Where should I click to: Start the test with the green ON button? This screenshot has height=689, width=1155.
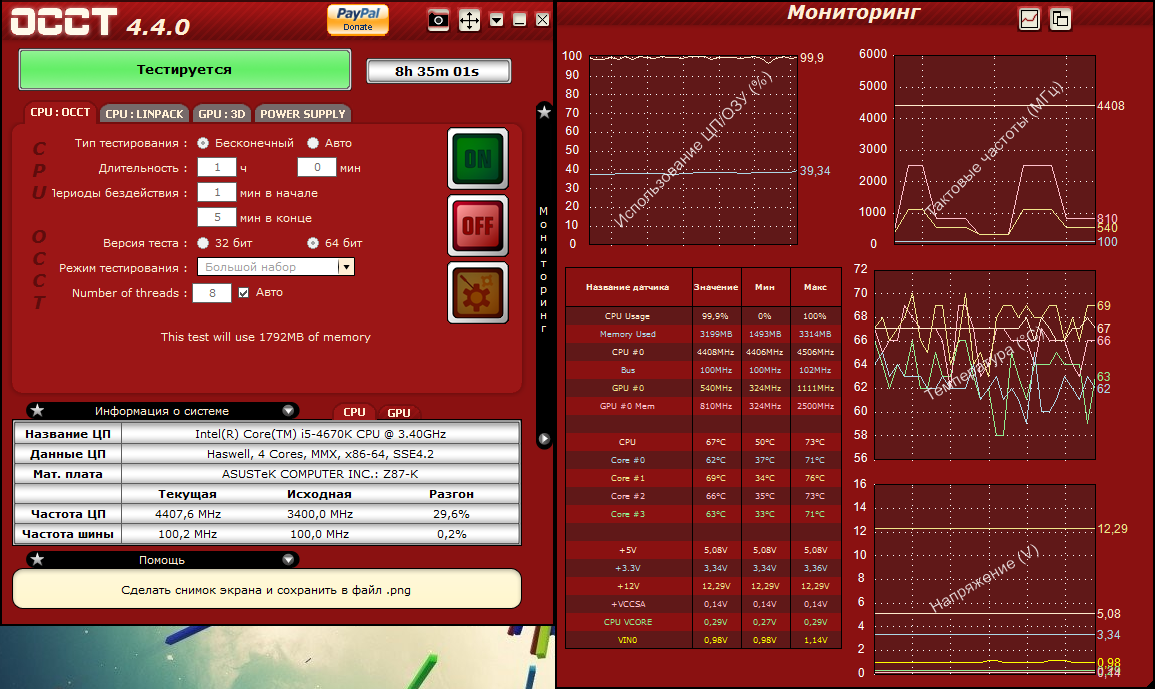click(478, 158)
